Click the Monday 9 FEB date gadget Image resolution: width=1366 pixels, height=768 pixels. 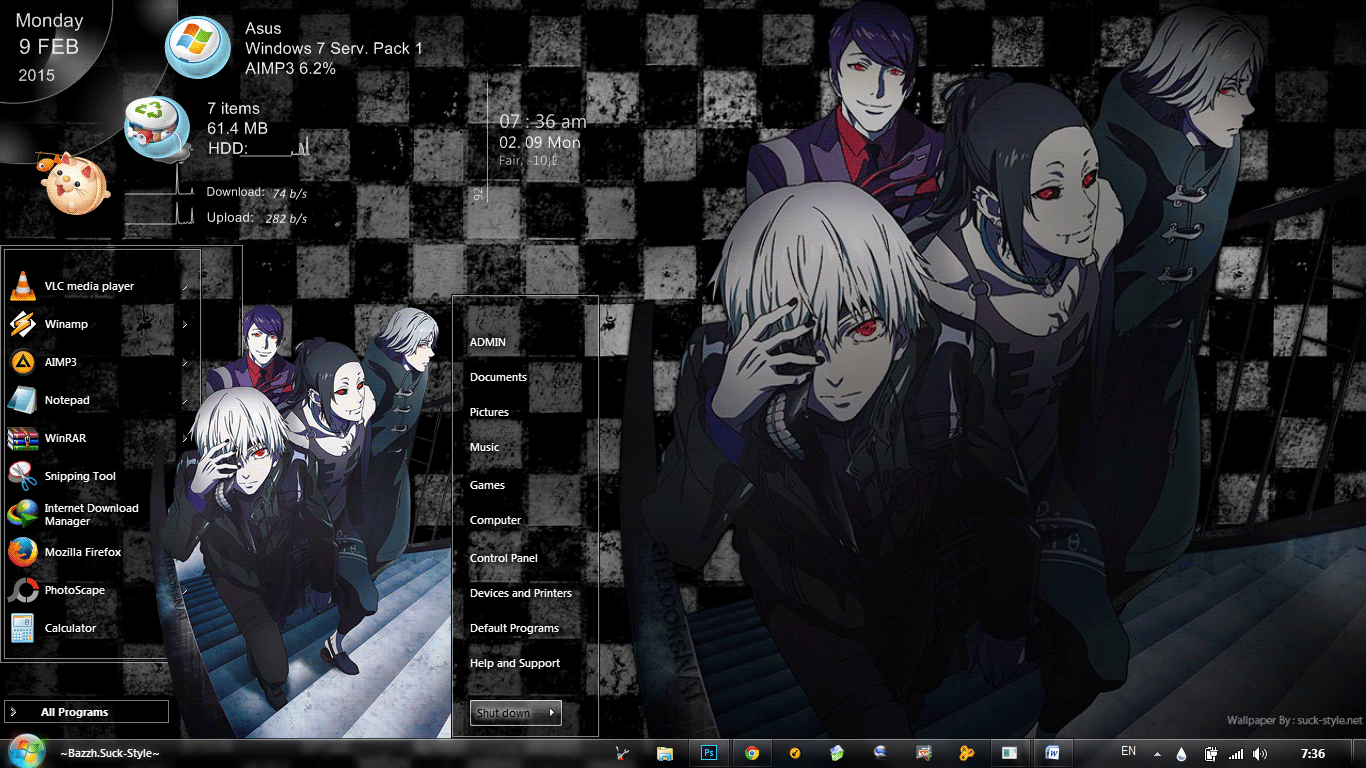pyautogui.click(x=48, y=47)
